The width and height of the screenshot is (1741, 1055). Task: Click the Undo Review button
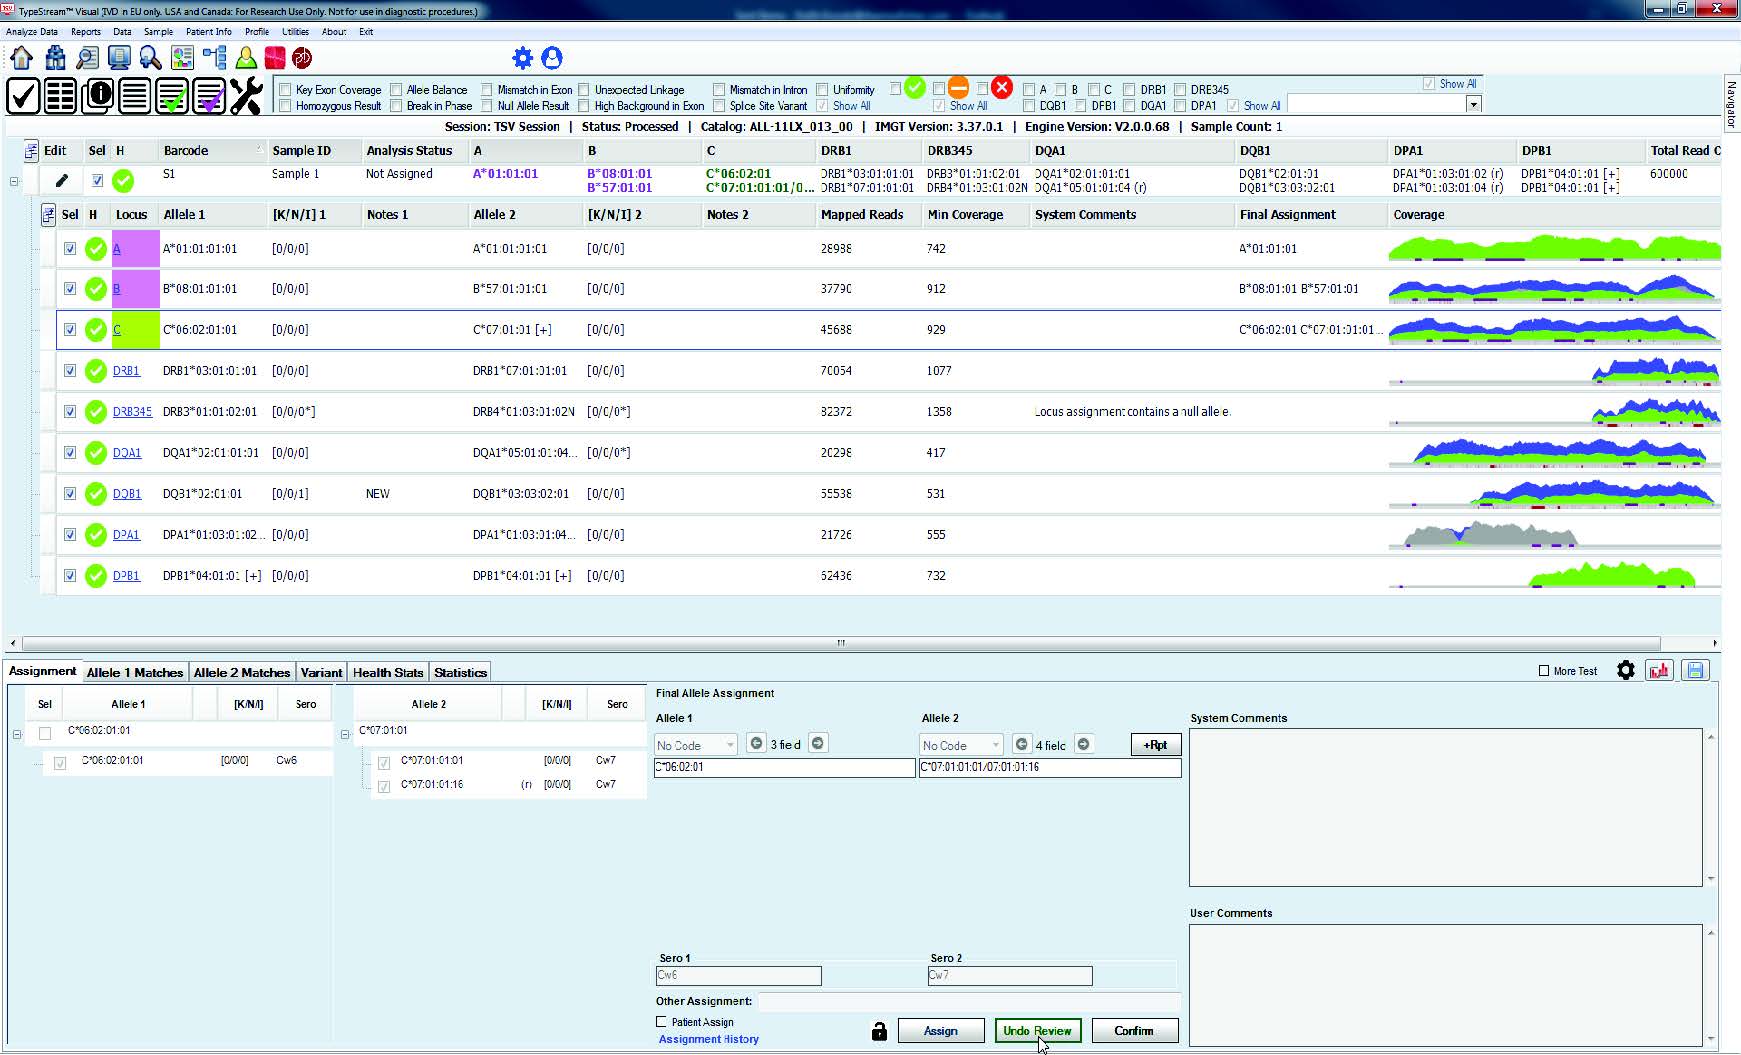[x=1037, y=1031]
